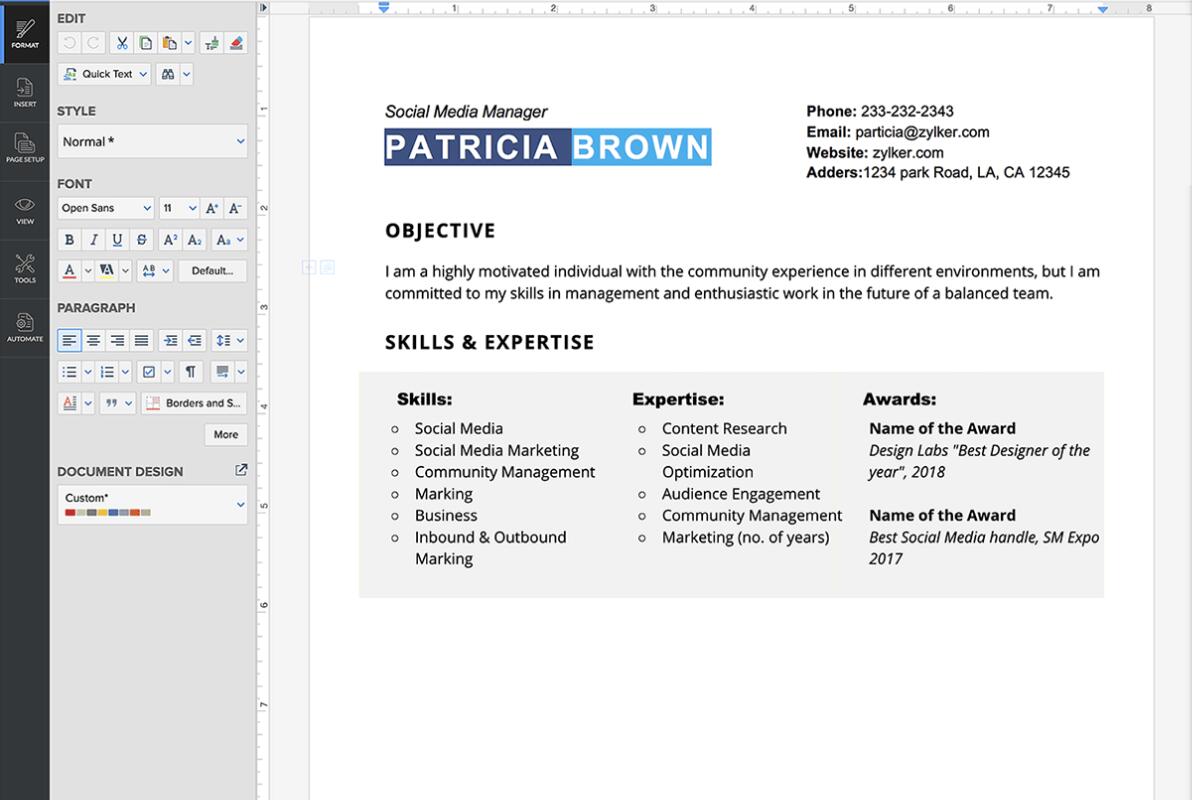The image size is (1192, 800).
Task: Toggle the paragraph marks pilcrow icon
Action: click(x=191, y=372)
